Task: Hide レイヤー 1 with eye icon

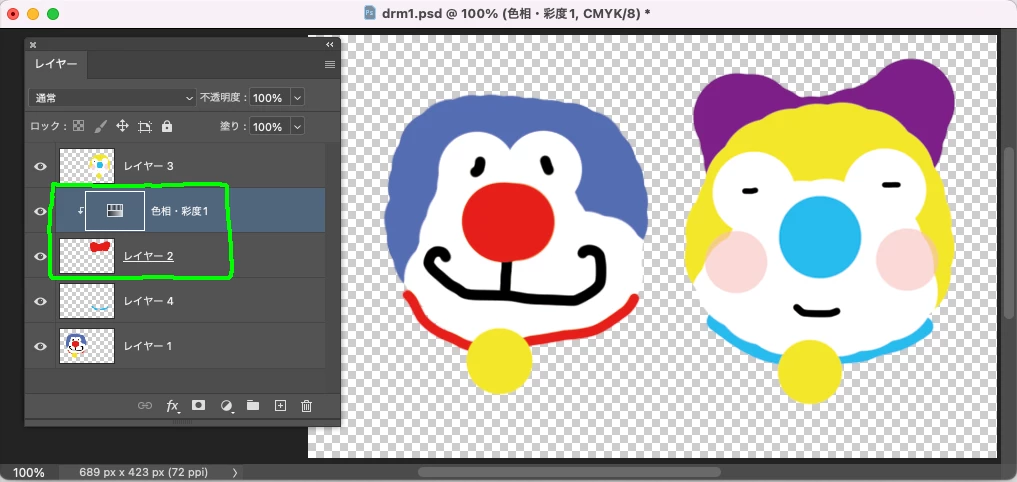Action: coord(40,346)
